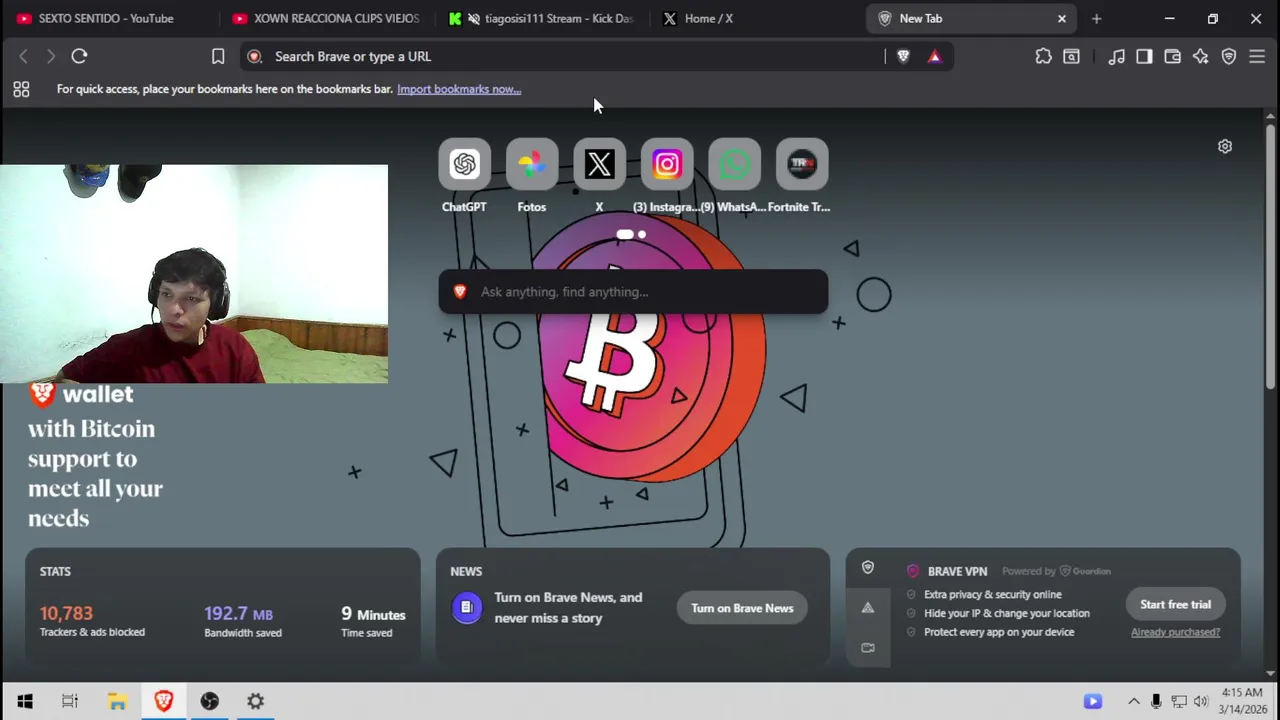The image size is (1280, 720).
Task: Click the Brave VPN shield toolbar icon
Action: point(1229,56)
